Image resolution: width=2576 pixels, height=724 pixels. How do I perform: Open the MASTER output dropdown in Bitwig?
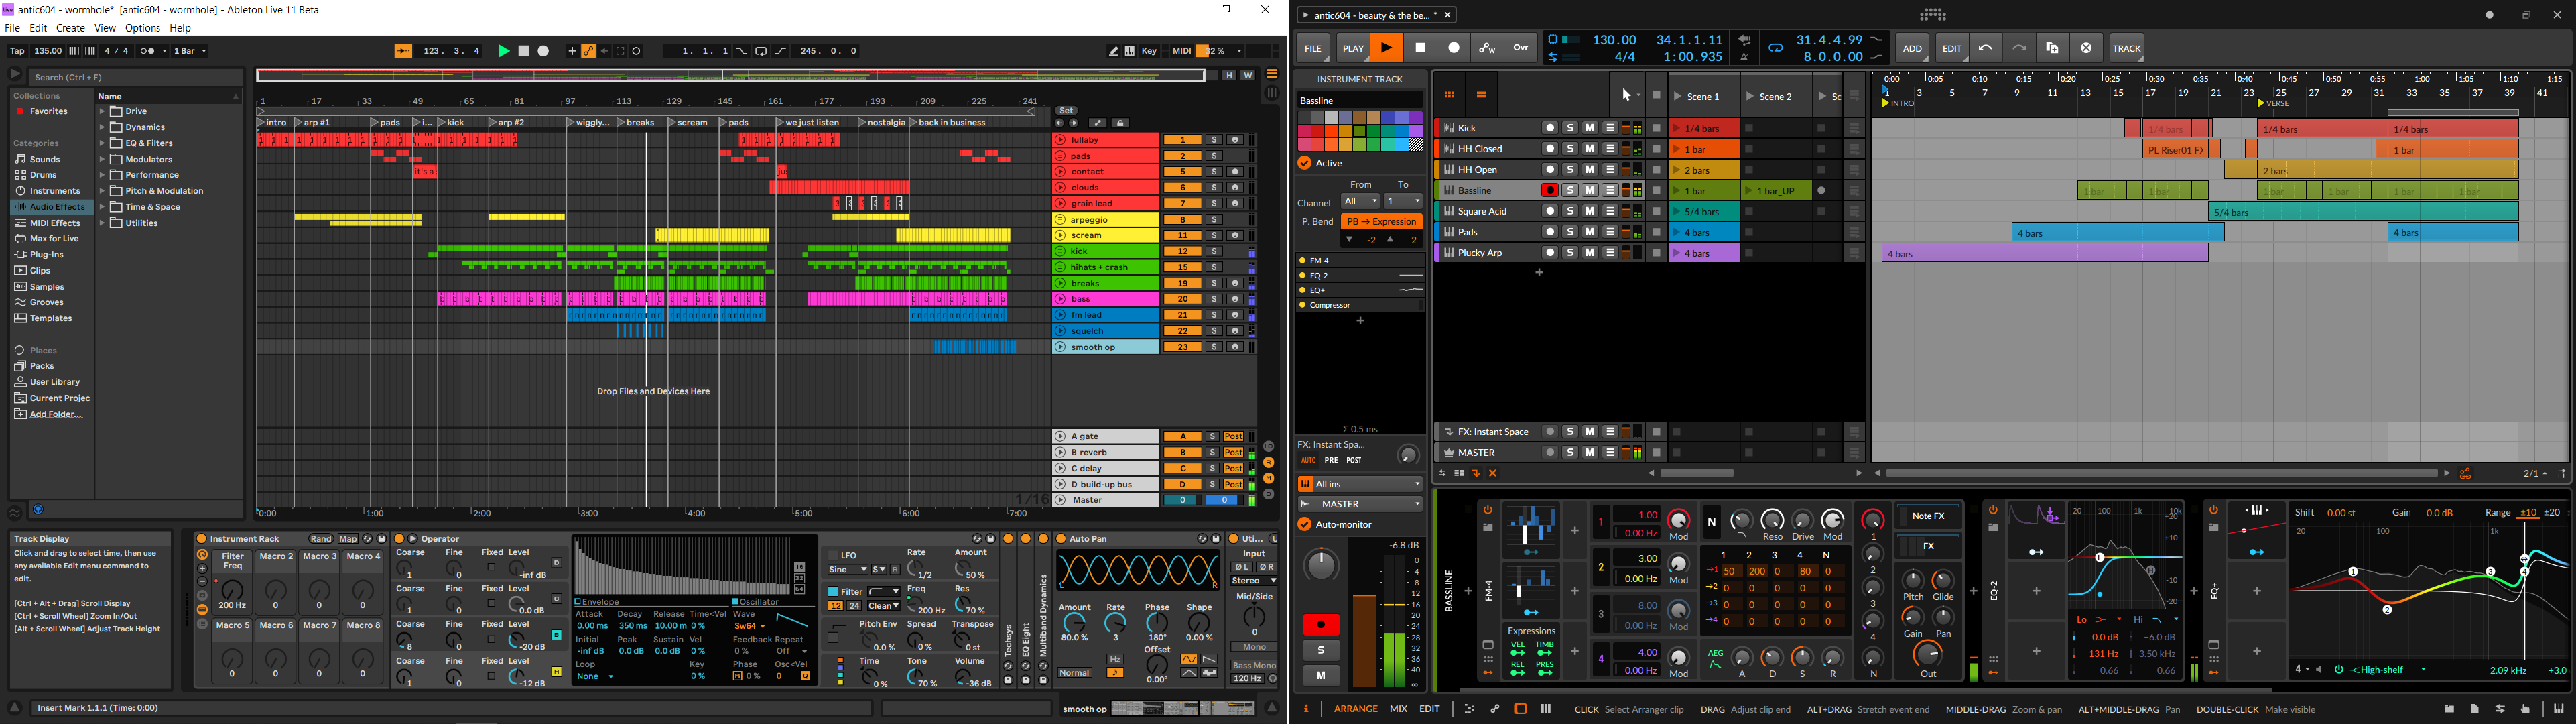click(1360, 504)
